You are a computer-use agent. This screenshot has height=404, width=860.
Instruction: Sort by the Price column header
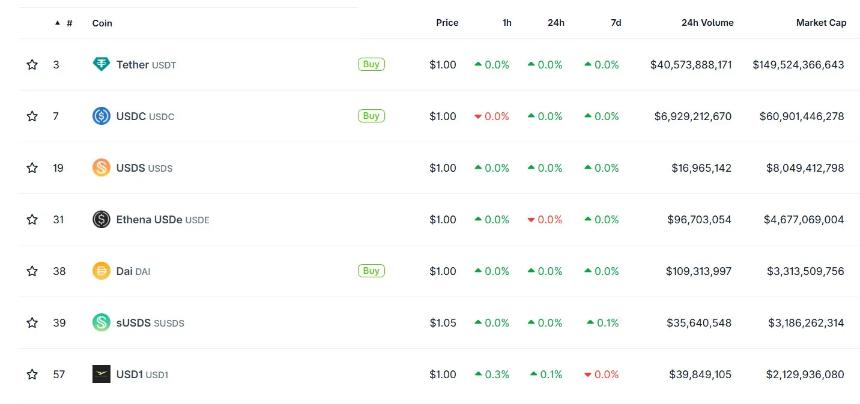tap(447, 23)
